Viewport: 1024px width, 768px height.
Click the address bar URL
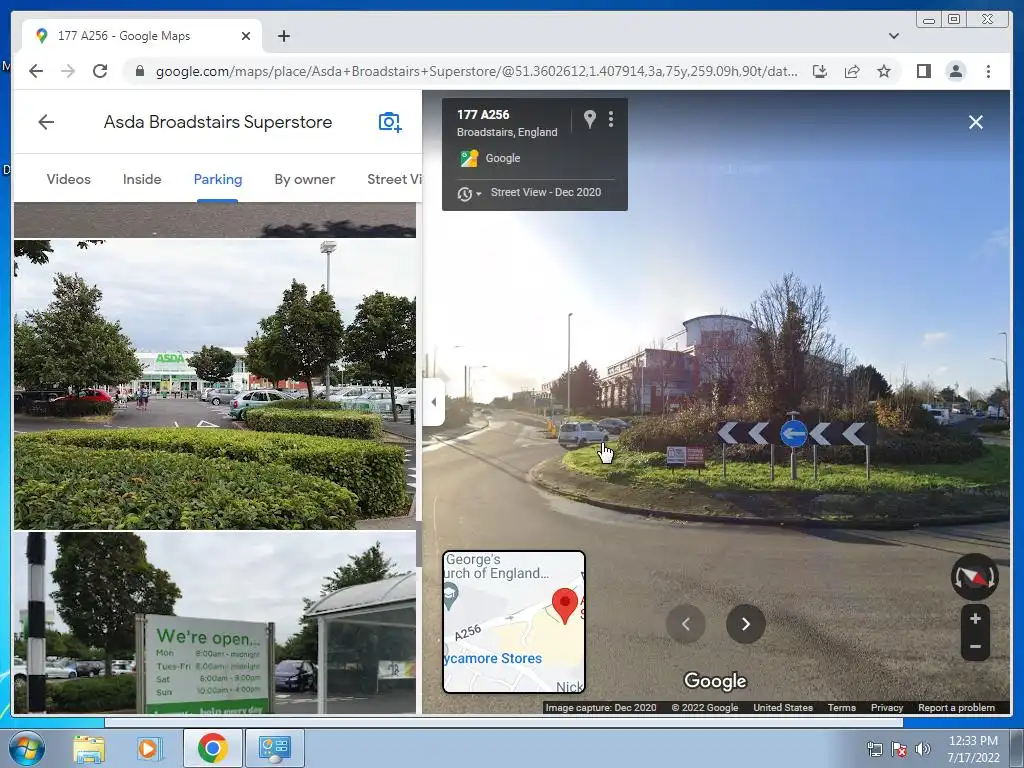click(476, 71)
